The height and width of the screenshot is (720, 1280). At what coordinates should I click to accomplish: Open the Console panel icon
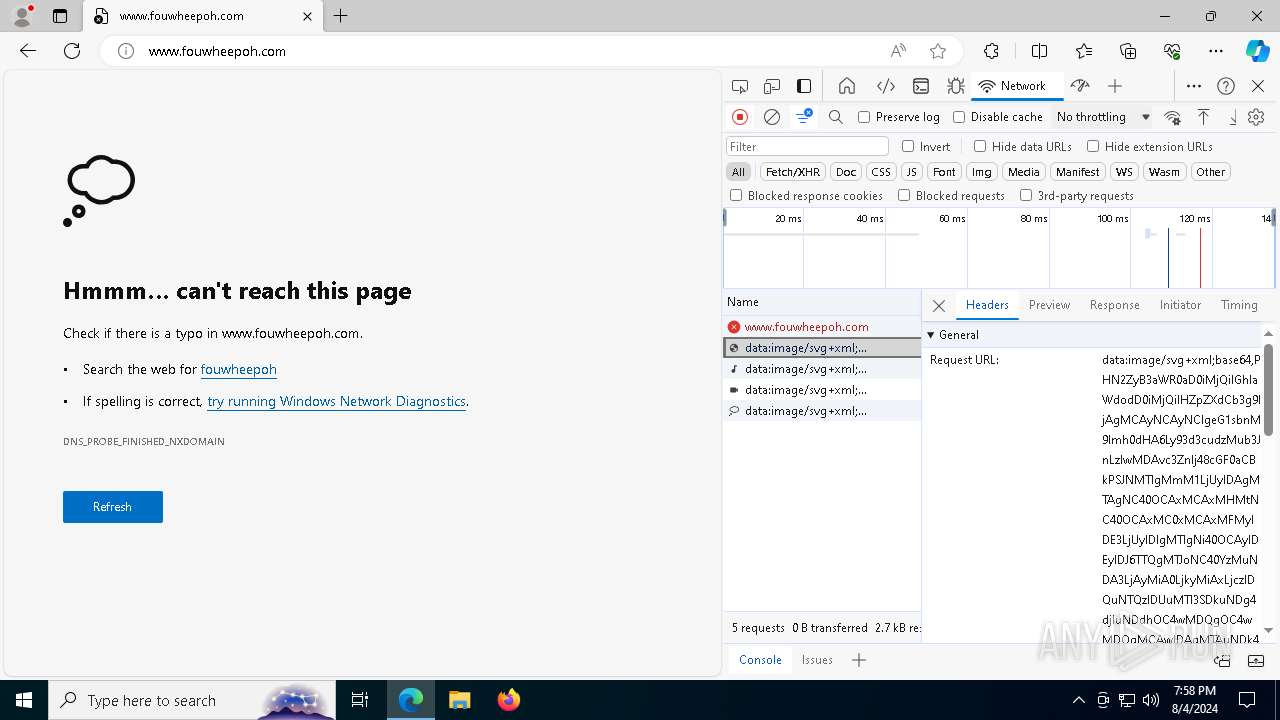(921, 86)
